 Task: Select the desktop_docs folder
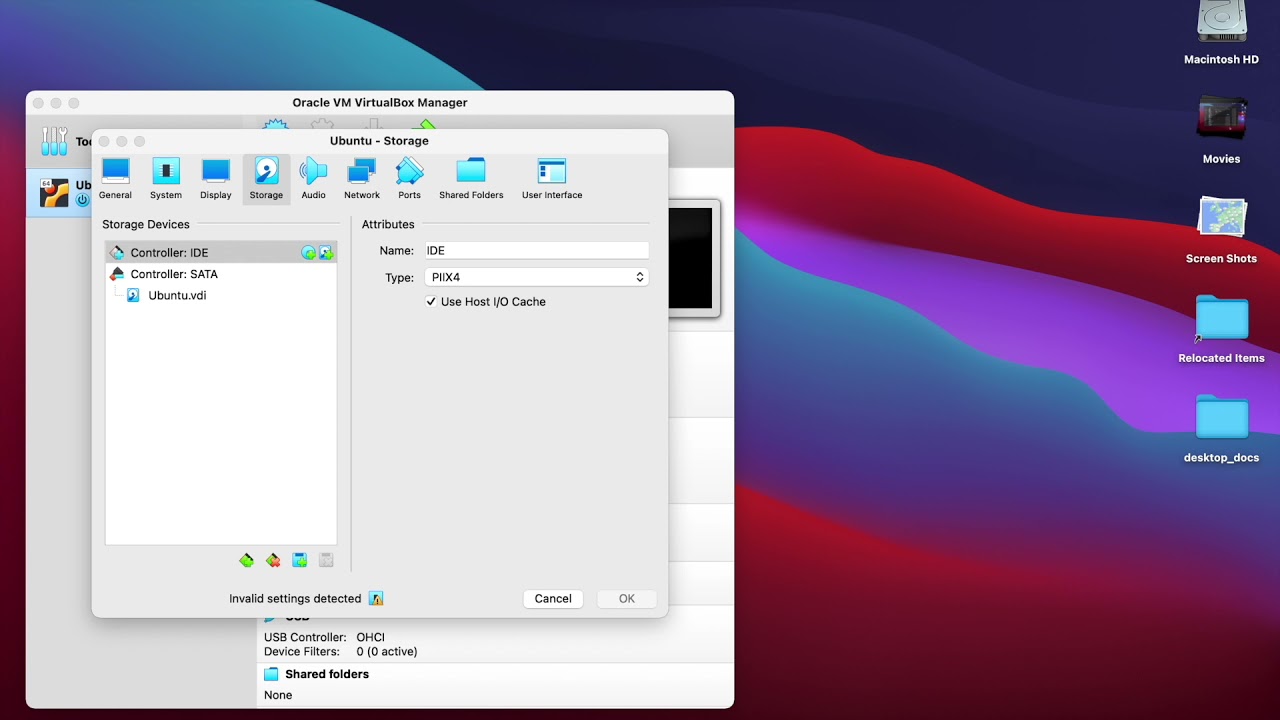1221,430
